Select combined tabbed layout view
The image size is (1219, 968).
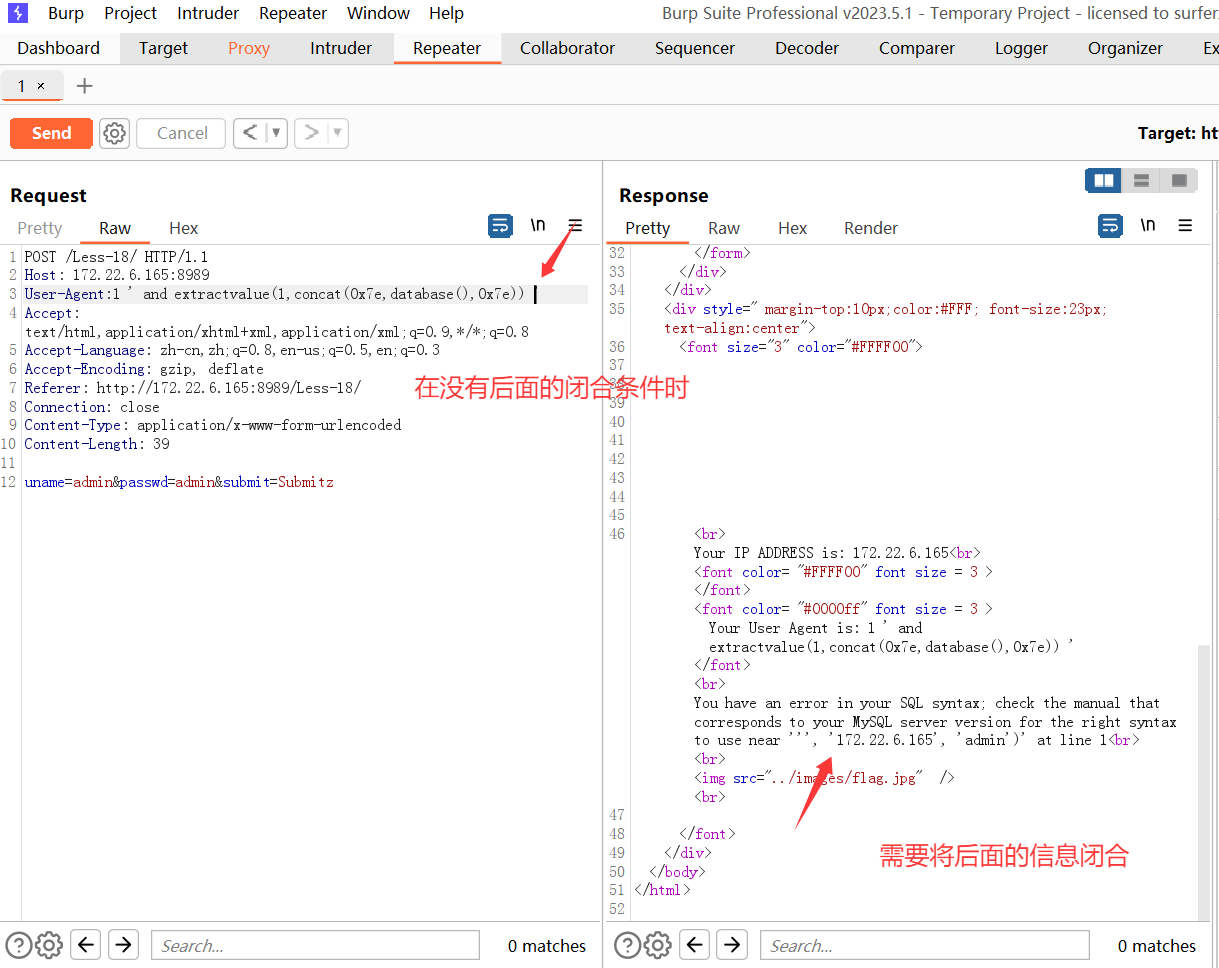pos(1179,181)
